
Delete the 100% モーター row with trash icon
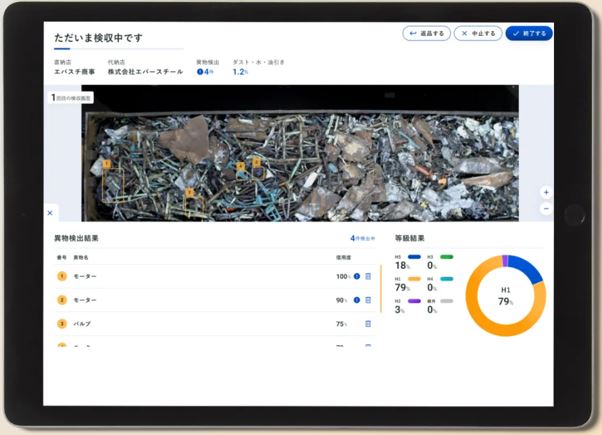pos(368,276)
